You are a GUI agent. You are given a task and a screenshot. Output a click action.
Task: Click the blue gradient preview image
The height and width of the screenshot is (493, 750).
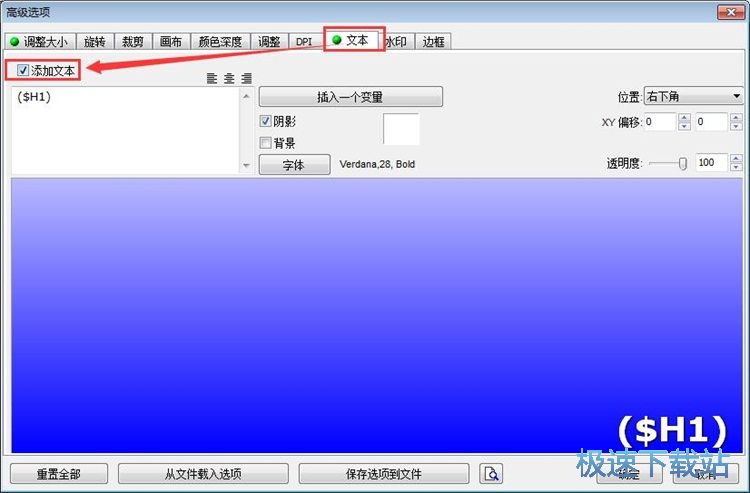tap(377, 316)
